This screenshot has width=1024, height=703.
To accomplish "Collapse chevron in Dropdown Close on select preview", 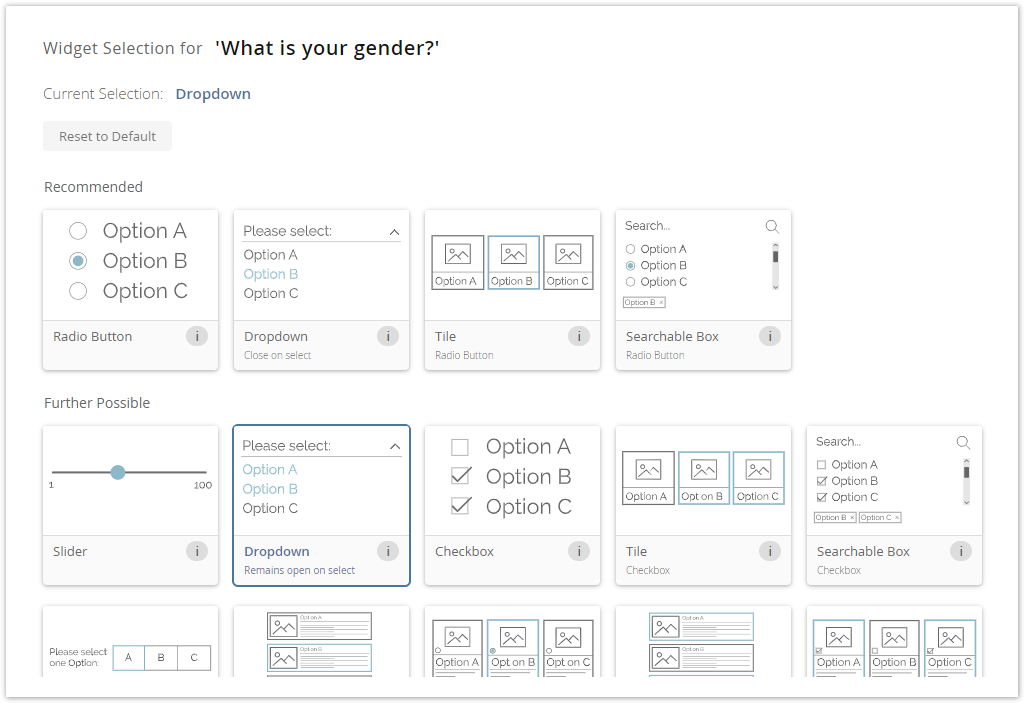I will (394, 232).
